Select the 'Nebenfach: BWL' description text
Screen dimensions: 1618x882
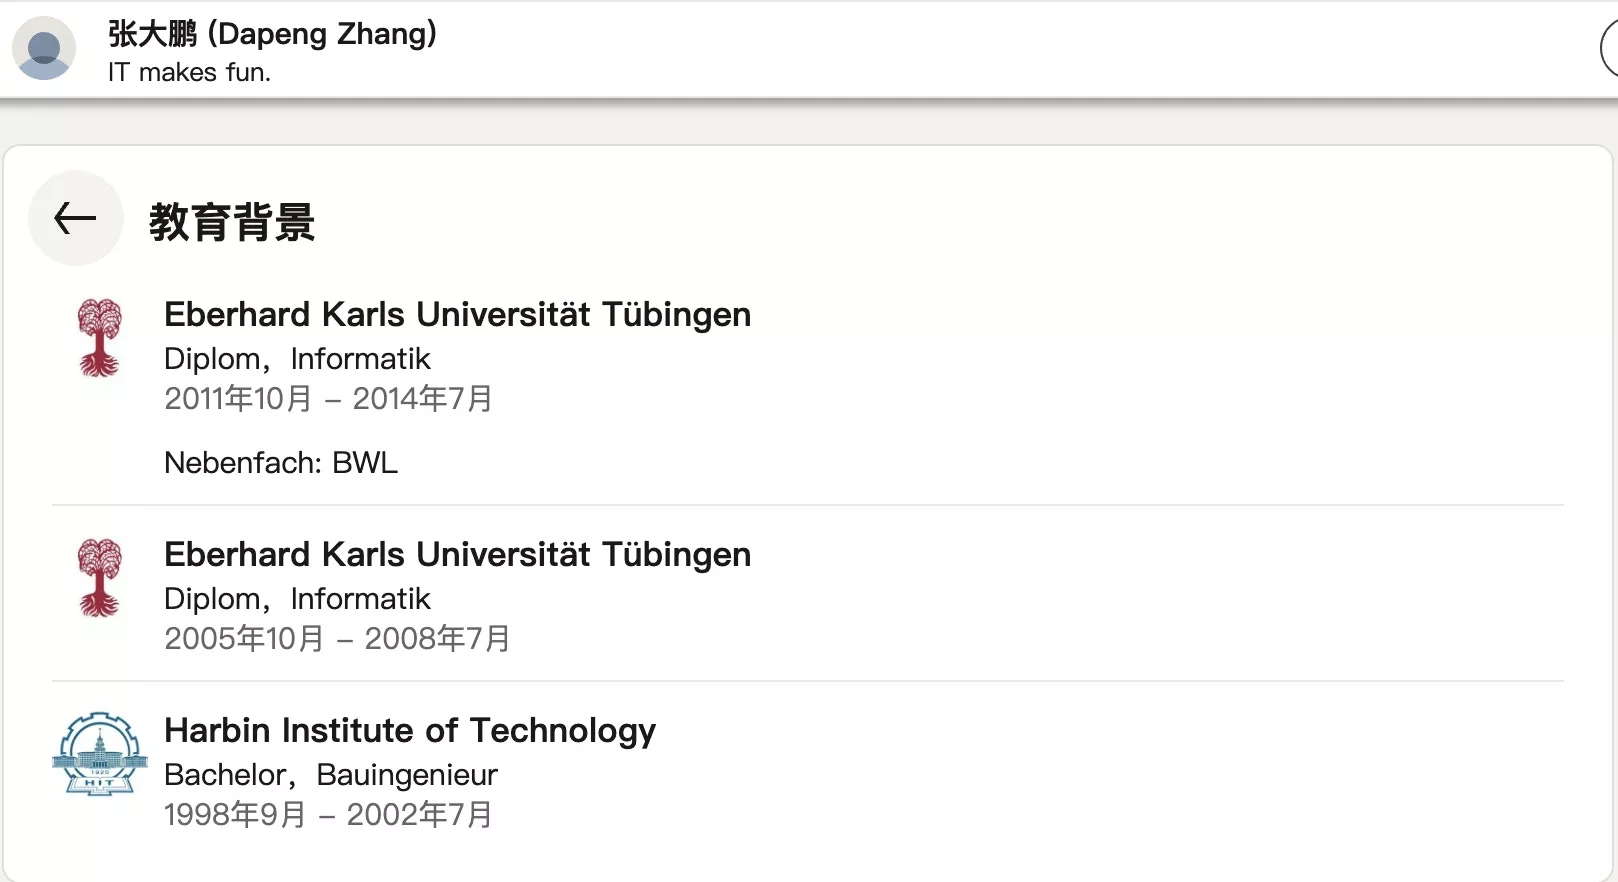click(281, 462)
